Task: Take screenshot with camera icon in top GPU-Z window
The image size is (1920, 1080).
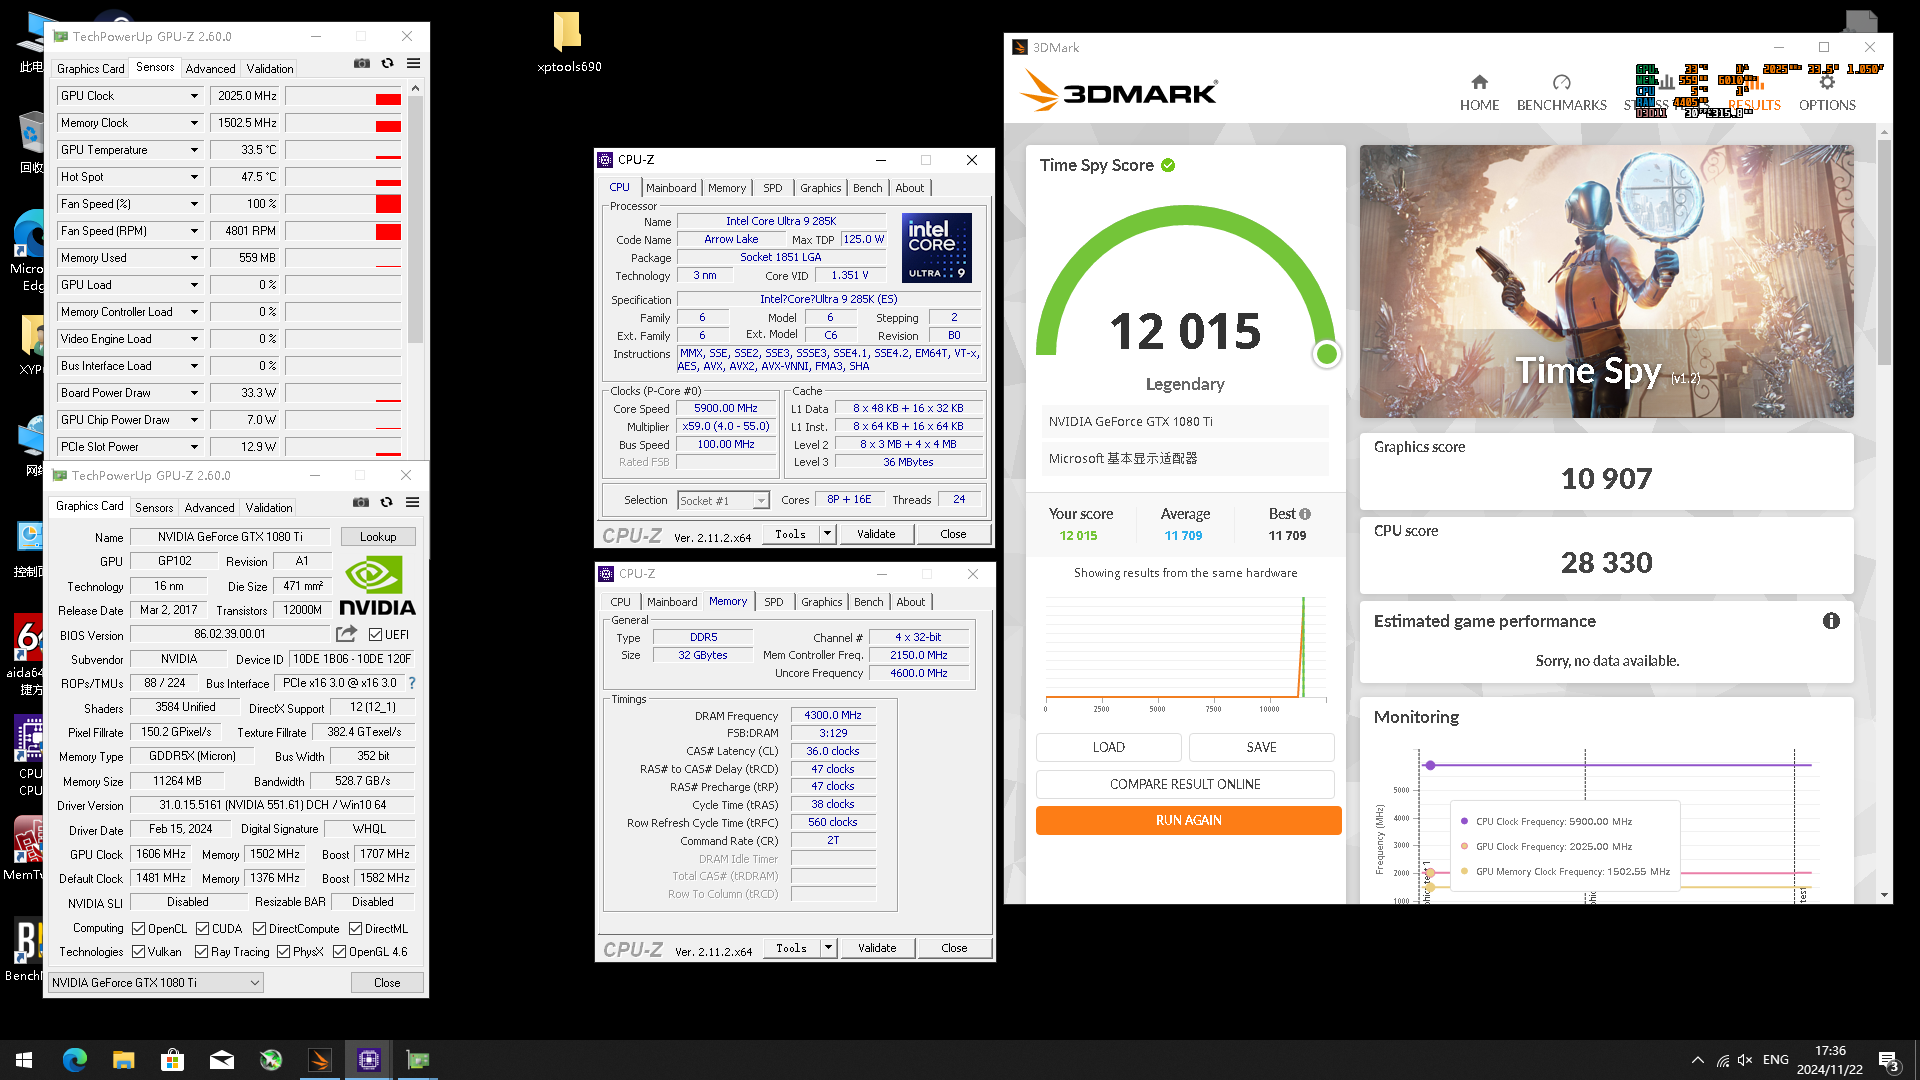Action: click(361, 63)
